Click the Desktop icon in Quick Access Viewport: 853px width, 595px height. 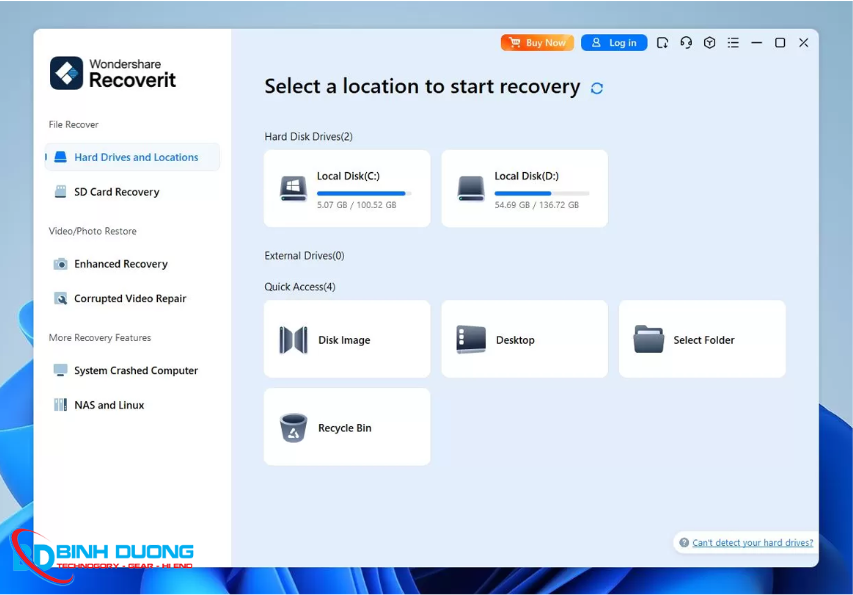[471, 339]
